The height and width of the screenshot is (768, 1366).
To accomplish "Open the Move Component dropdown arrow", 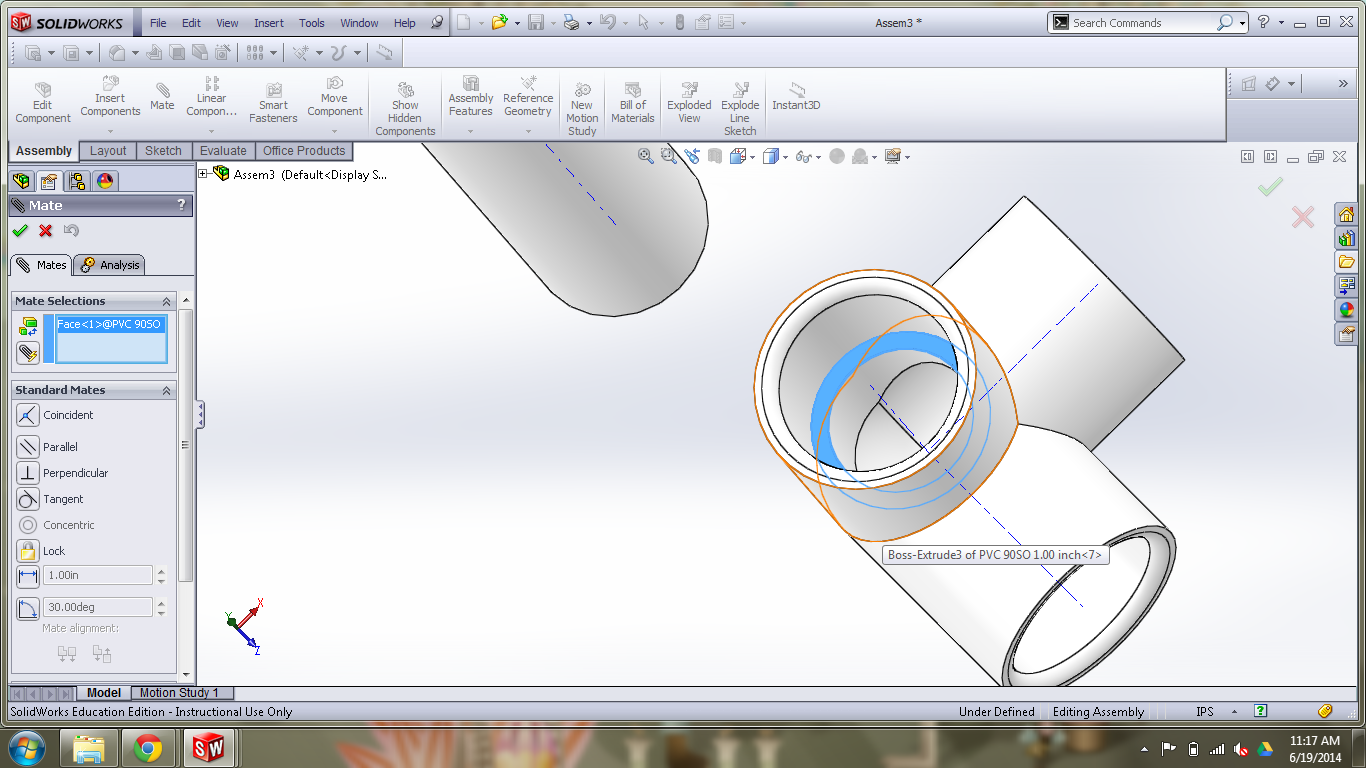I will 334,131.
